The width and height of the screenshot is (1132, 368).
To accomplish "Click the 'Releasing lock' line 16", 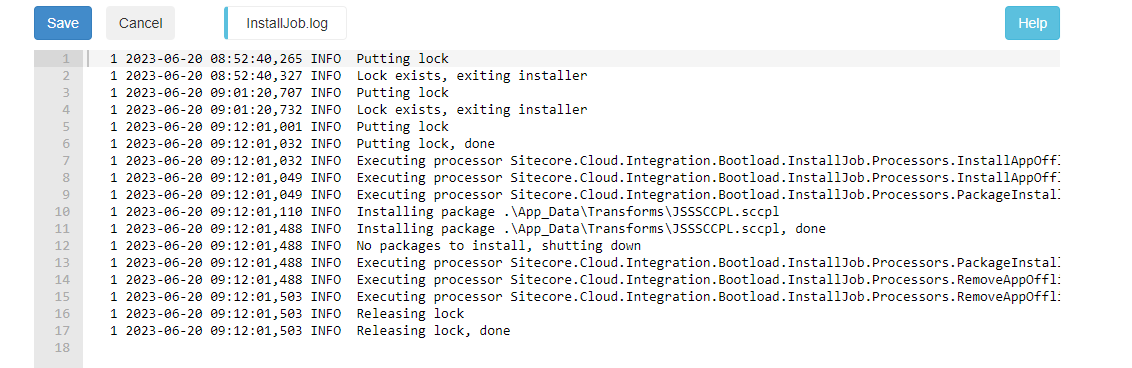I will (410, 313).
